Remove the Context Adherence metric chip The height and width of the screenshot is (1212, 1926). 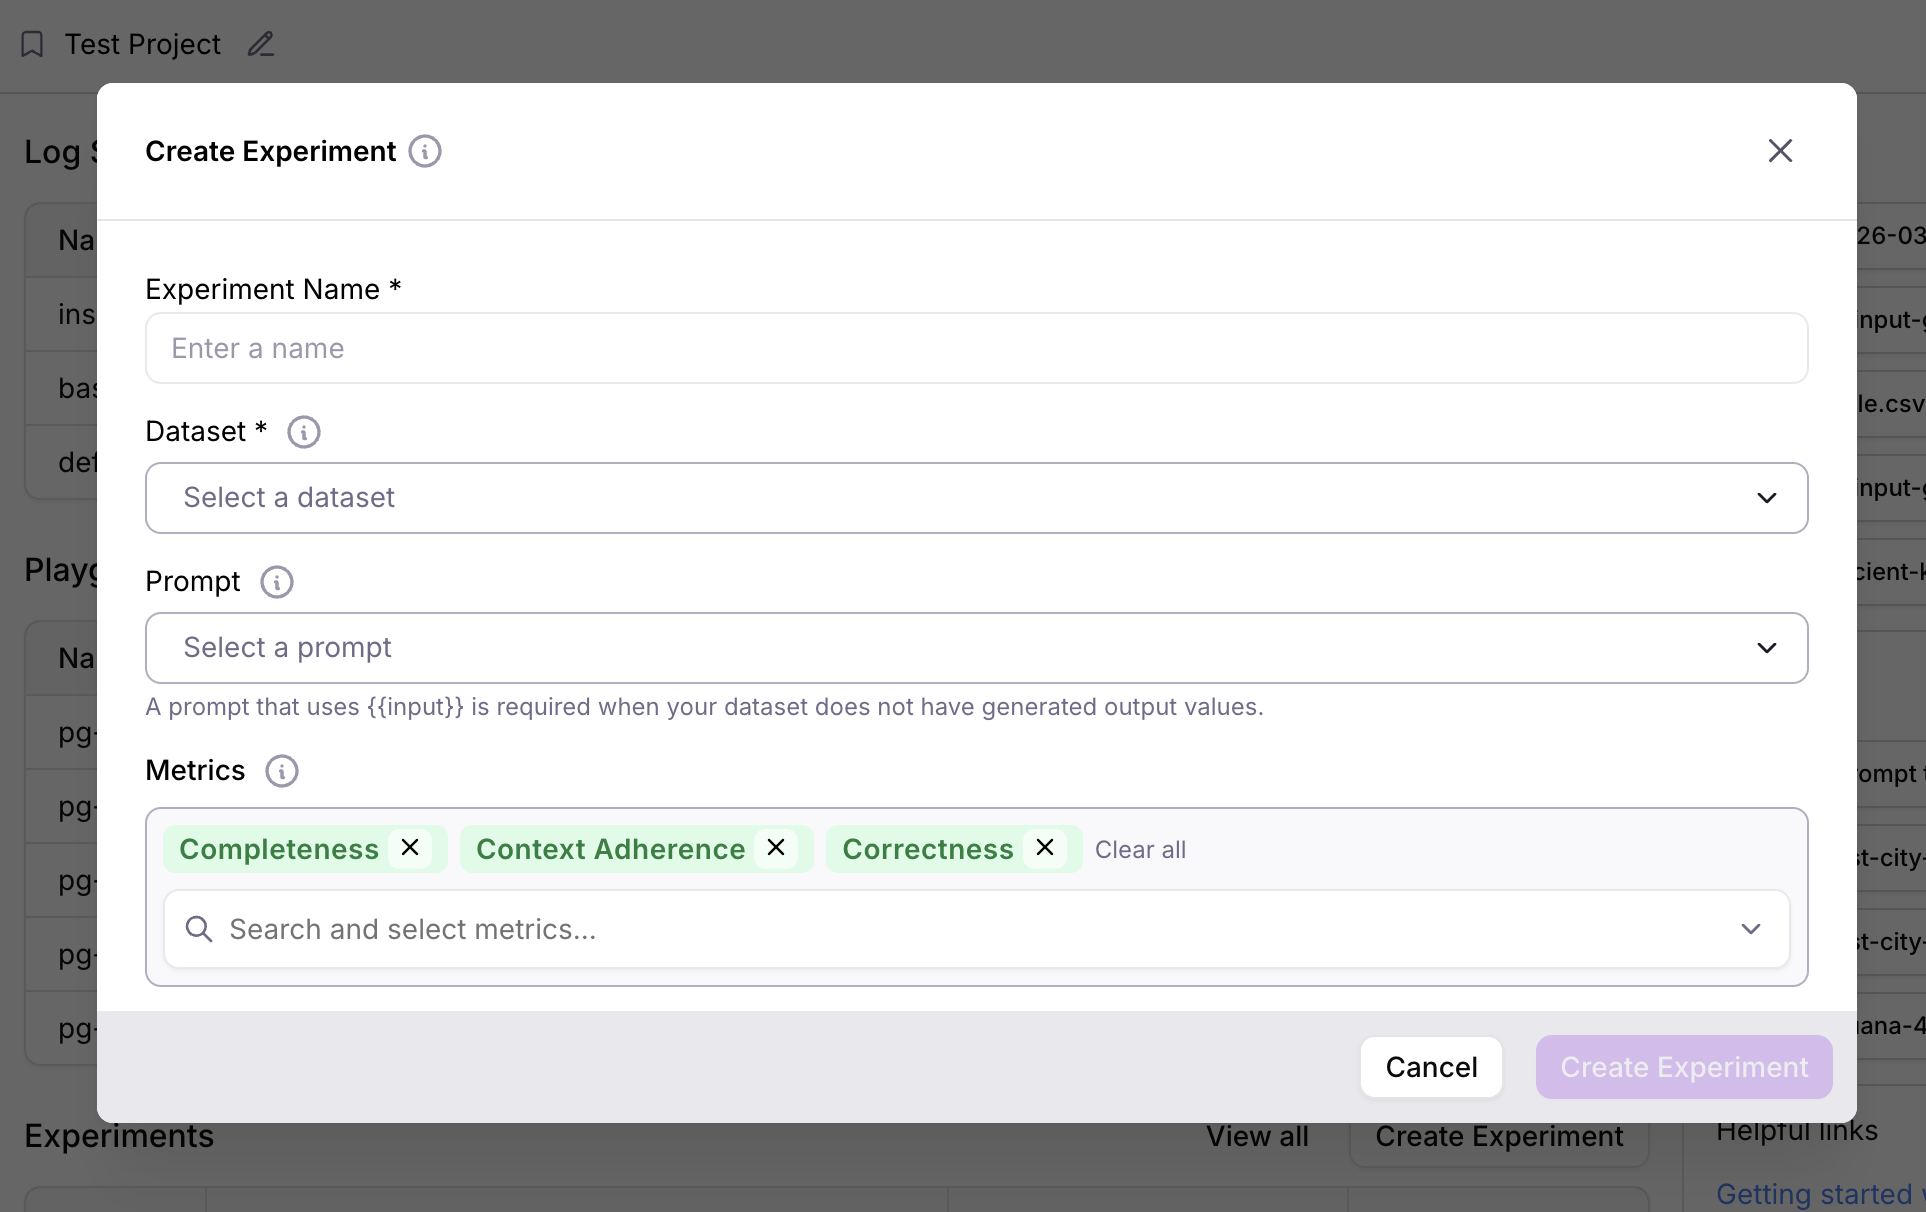pyautogui.click(x=775, y=847)
